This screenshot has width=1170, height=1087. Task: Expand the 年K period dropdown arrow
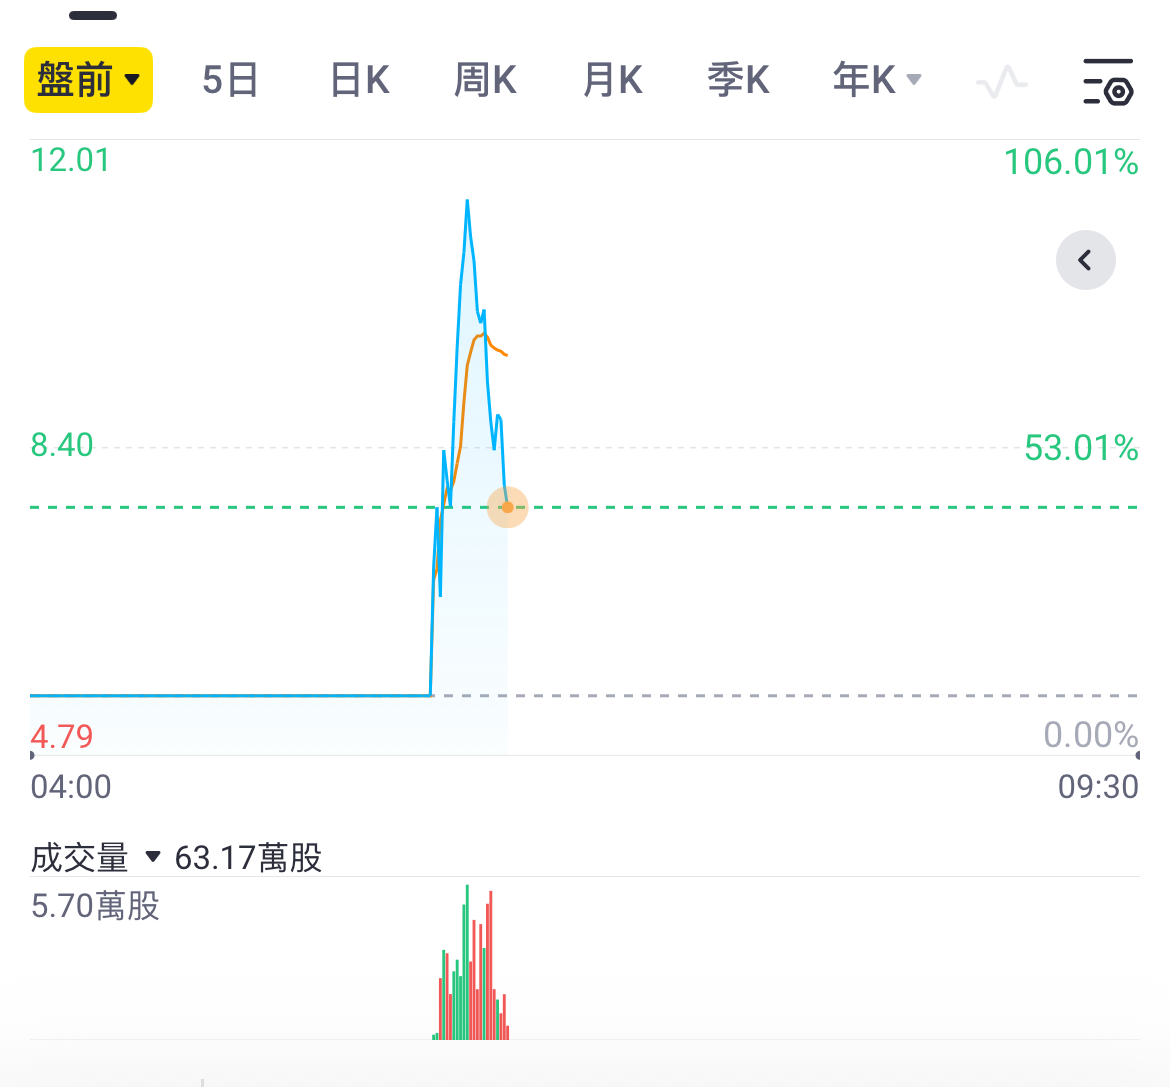(914, 79)
